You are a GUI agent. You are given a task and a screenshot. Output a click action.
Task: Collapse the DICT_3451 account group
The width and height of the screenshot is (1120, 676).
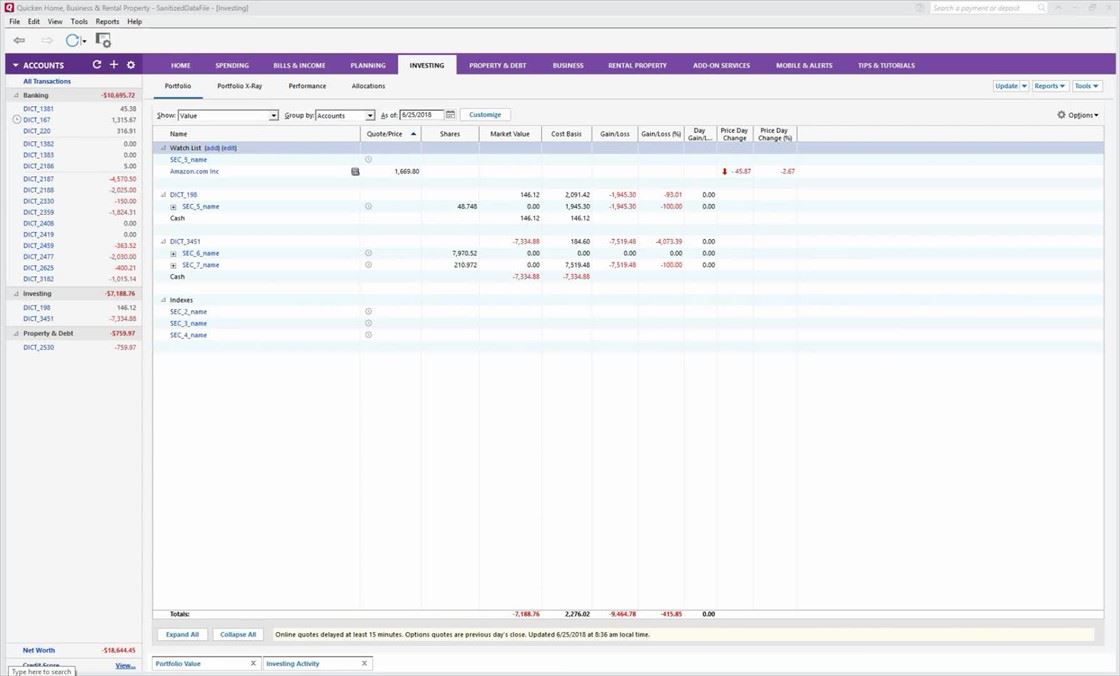(x=164, y=242)
